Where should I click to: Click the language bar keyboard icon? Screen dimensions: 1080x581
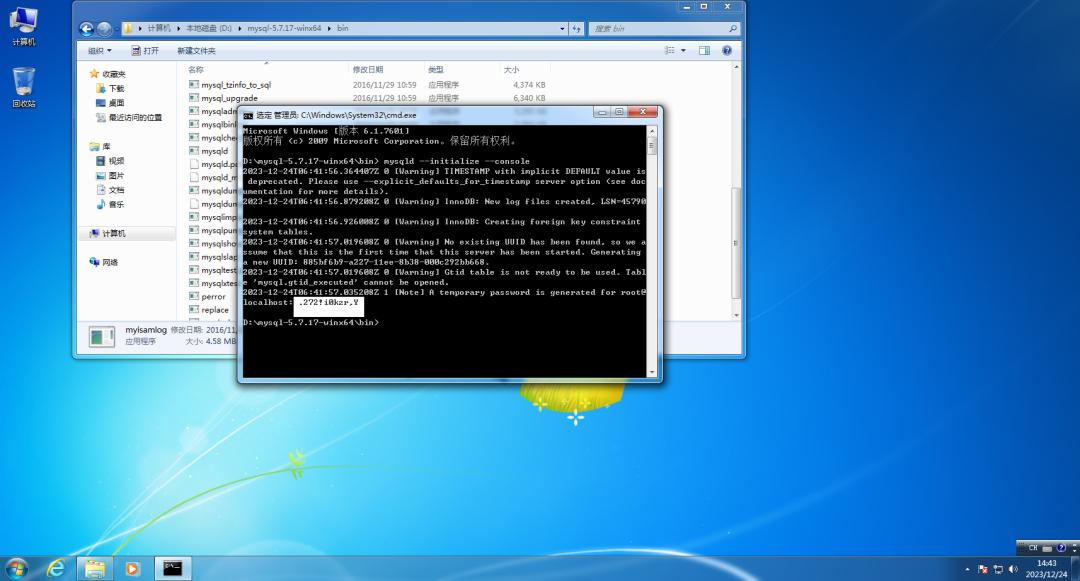point(1048,549)
